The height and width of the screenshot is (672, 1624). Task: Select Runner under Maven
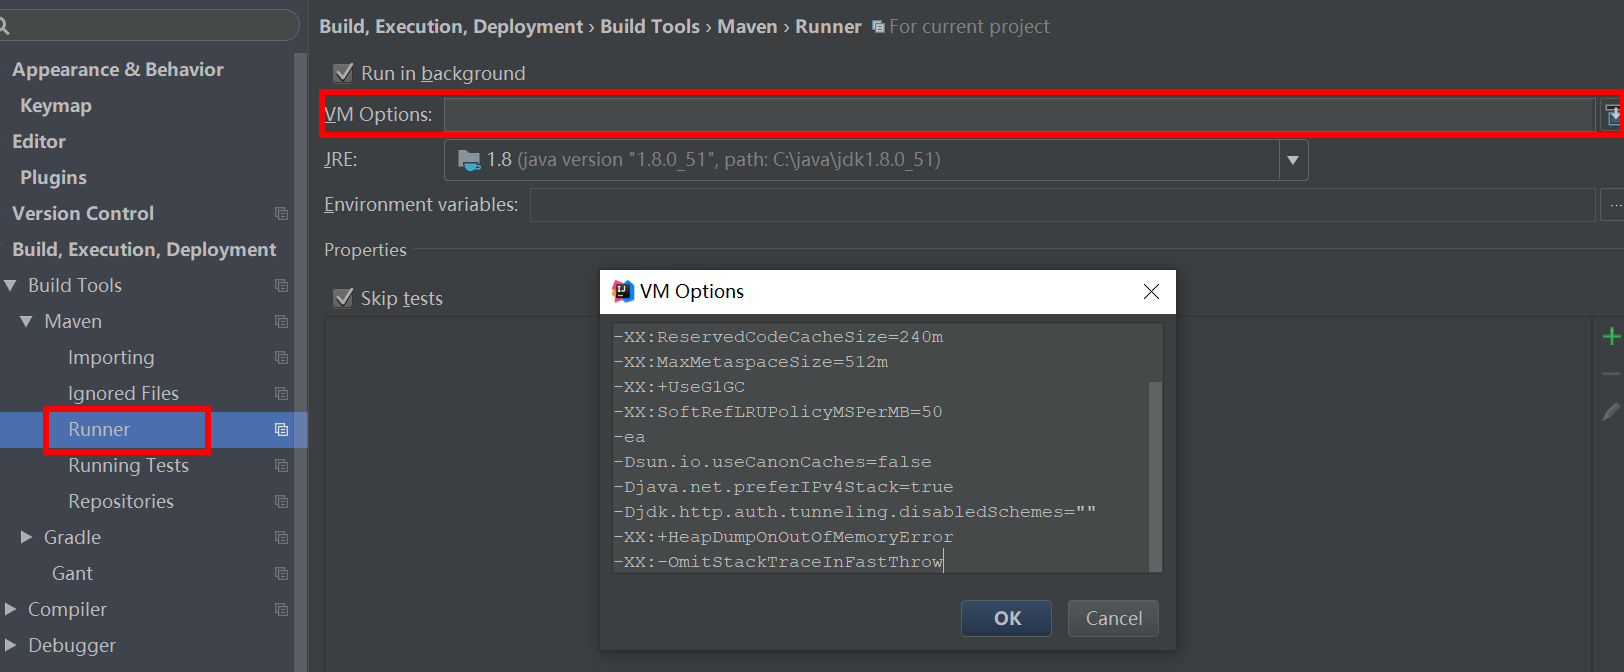(x=99, y=429)
